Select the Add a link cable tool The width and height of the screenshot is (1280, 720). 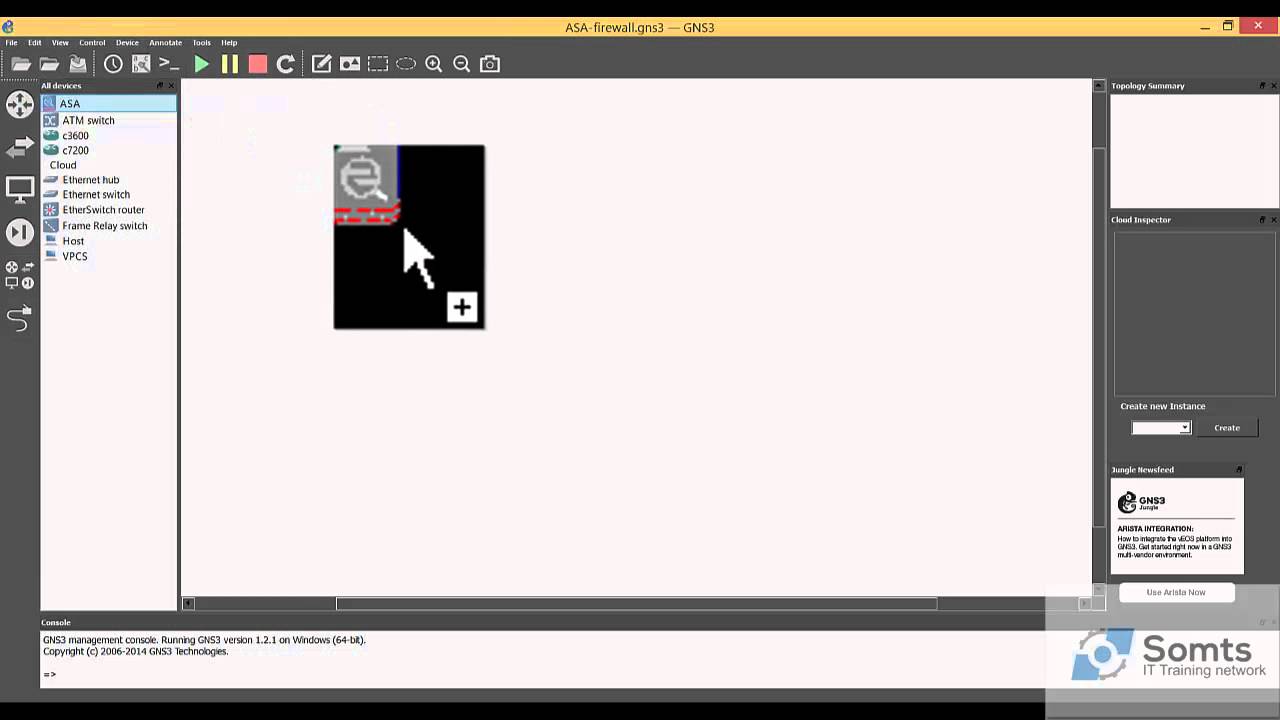[x=19, y=318]
